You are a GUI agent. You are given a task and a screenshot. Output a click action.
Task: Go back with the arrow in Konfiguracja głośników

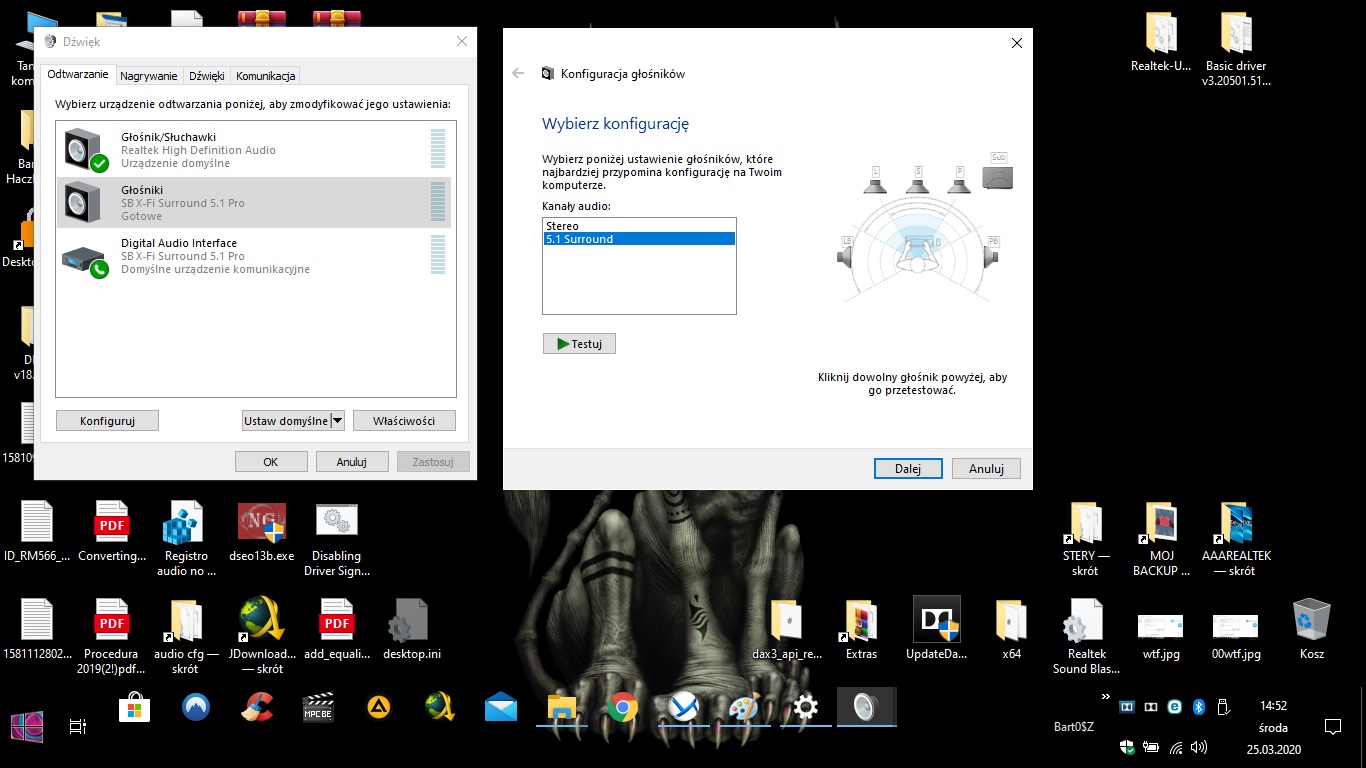pyautogui.click(x=518, y=73)
